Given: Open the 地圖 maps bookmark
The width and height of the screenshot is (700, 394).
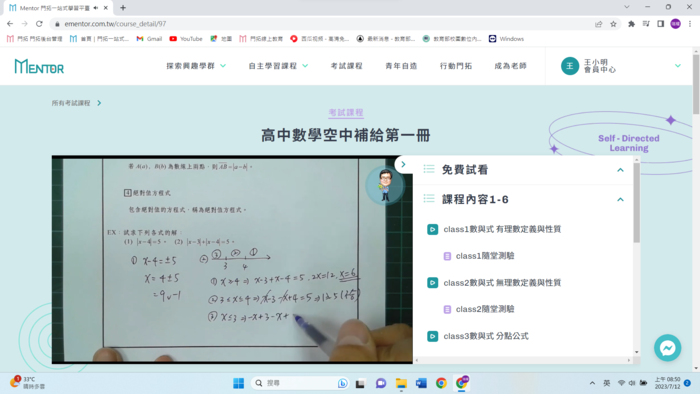Looking at the screenshot, I should [221, 39].
